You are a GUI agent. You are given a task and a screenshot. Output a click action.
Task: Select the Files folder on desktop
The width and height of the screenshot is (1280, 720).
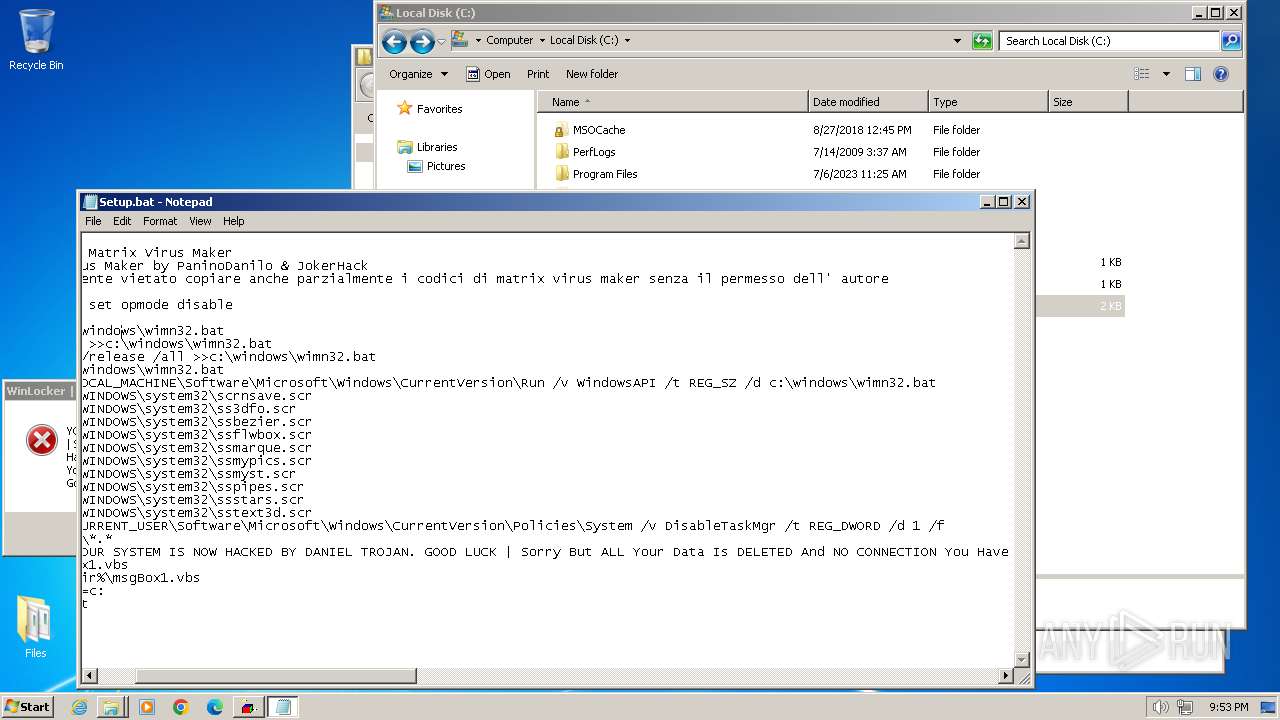pos(35,627)
